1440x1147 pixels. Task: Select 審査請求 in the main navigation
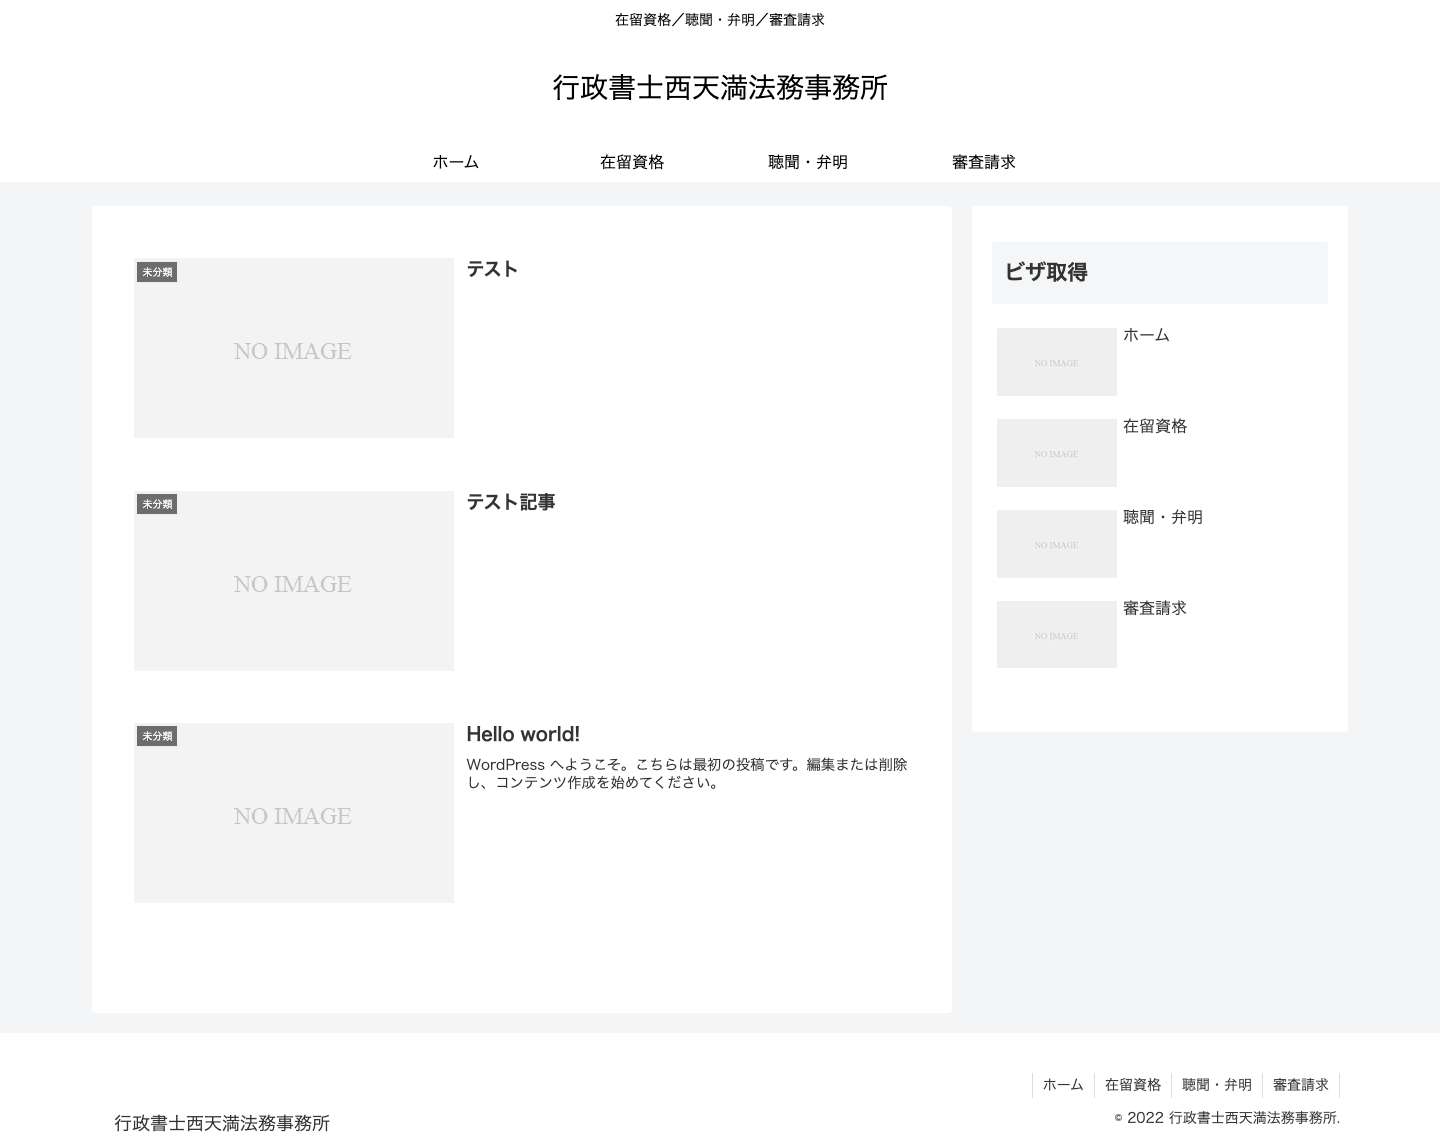pyautogui.click(x=983, y=161)
